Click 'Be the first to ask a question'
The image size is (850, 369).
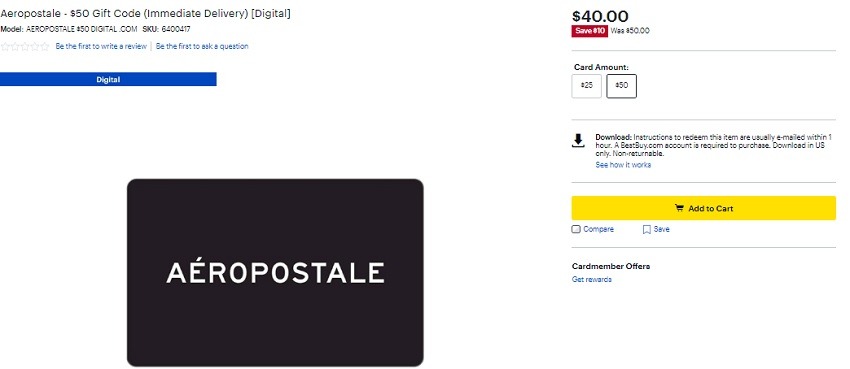(202, 47)
